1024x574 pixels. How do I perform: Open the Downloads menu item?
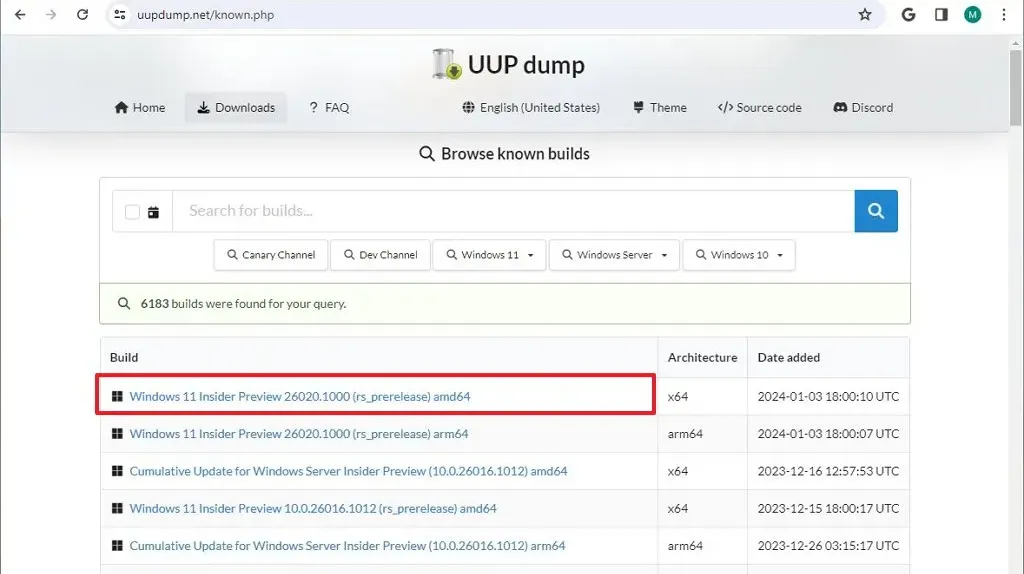coord(236,108)
